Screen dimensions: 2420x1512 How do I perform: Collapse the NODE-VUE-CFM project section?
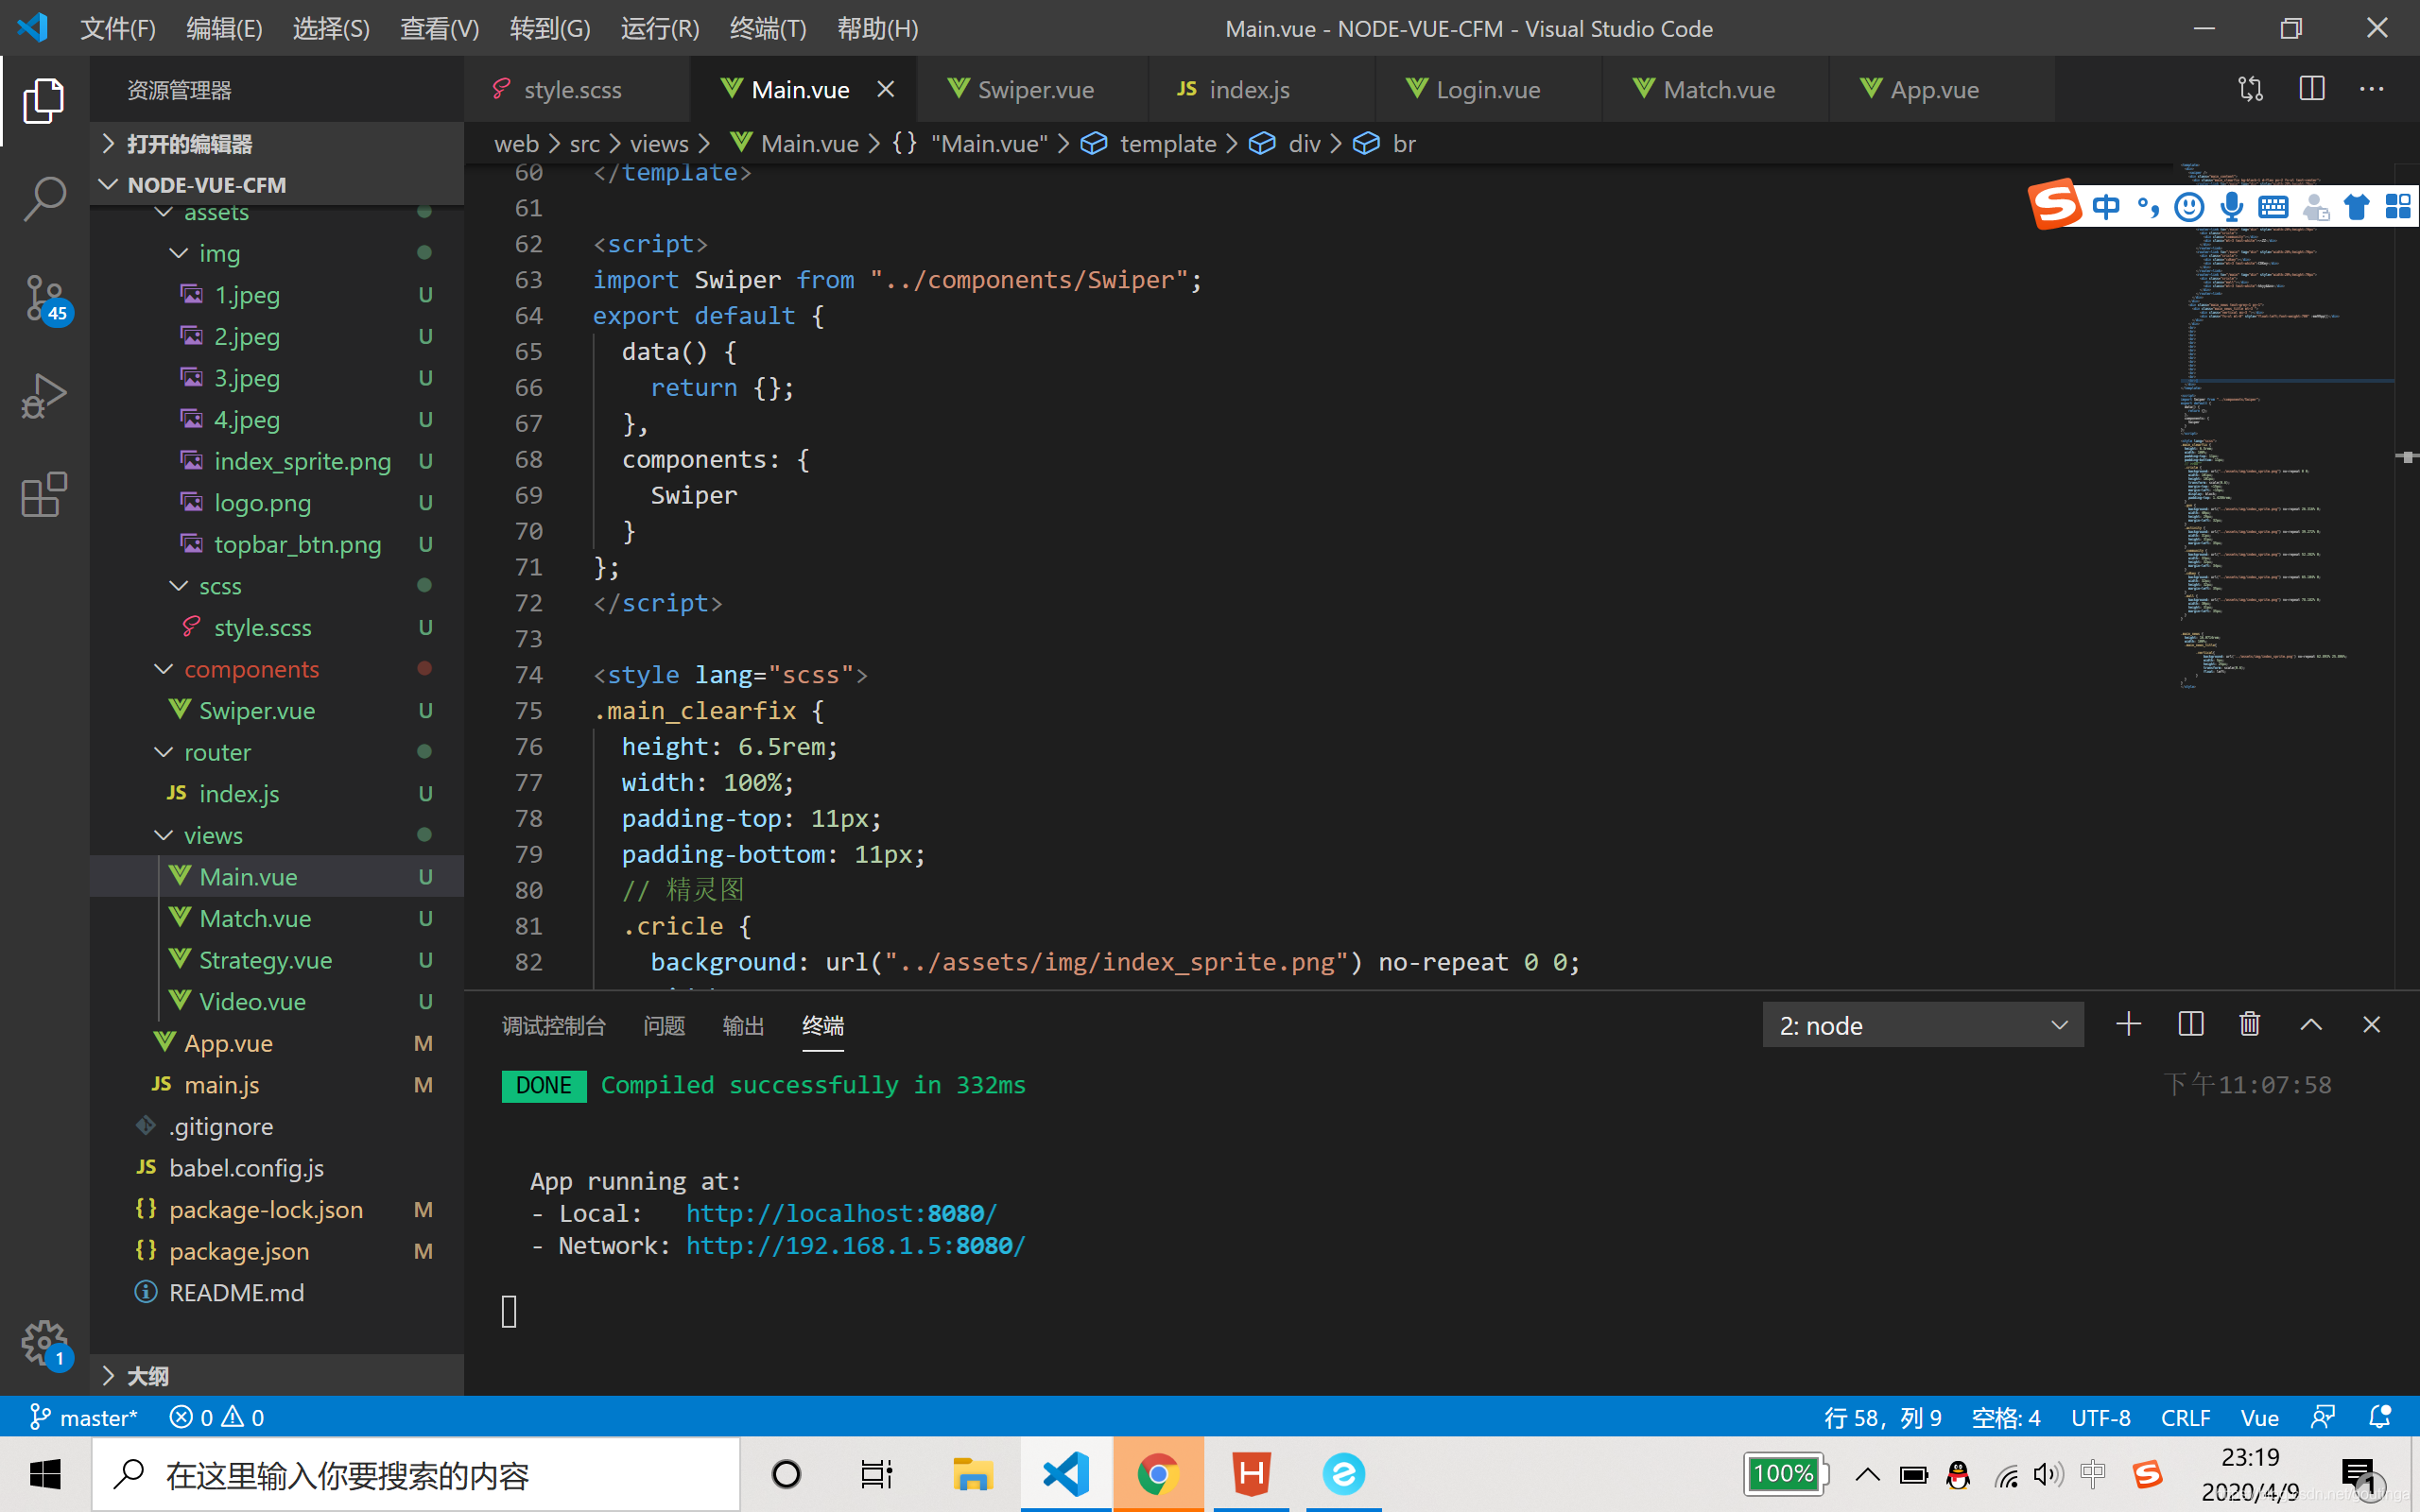pos(276,185)
